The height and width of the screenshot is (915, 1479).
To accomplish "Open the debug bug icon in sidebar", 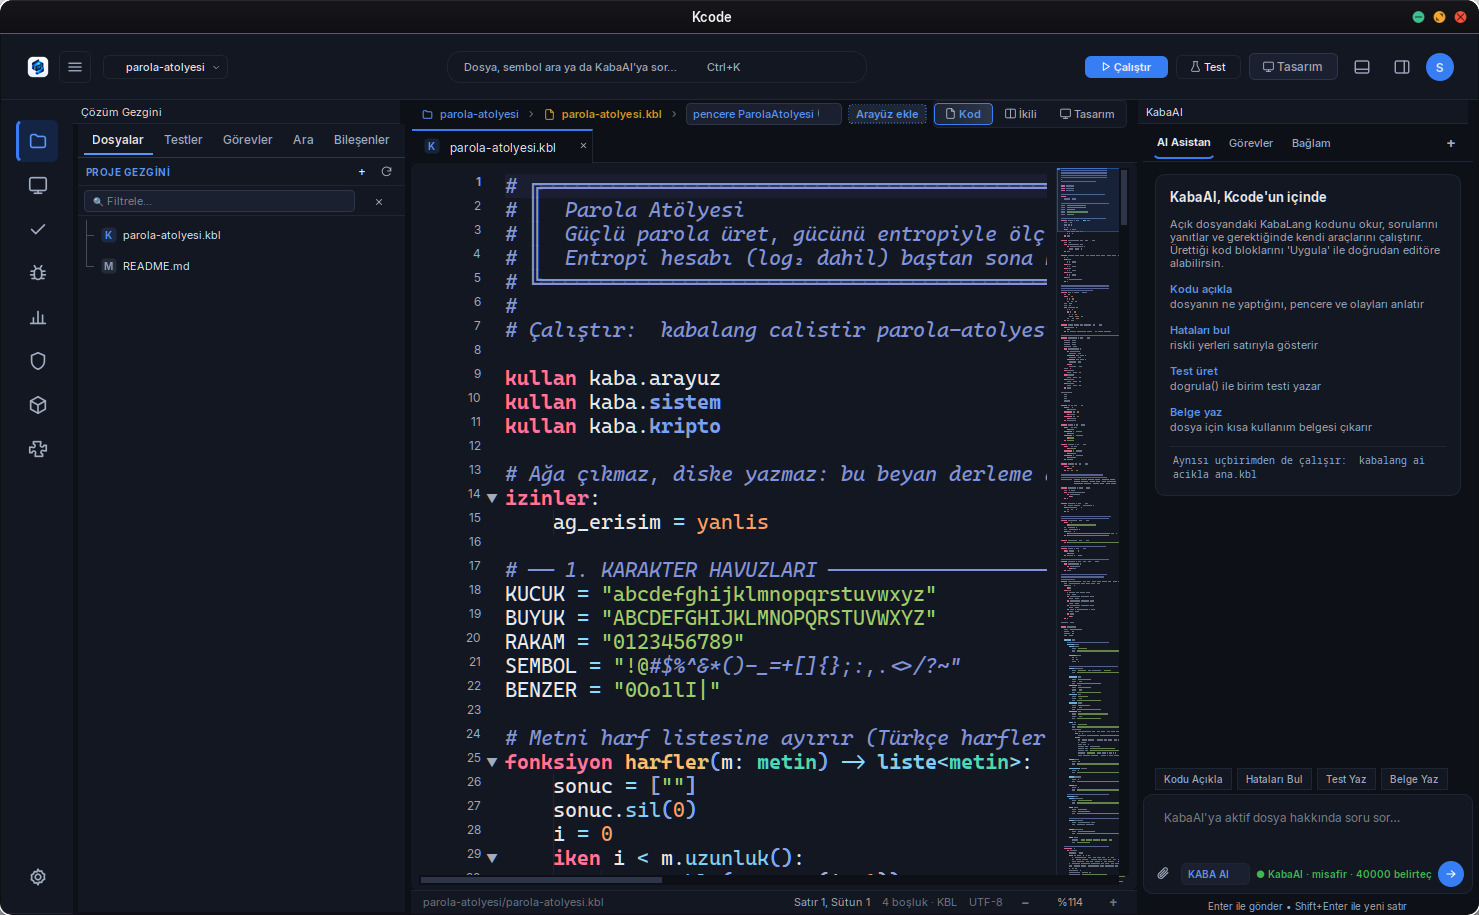I will click(38, 273).
